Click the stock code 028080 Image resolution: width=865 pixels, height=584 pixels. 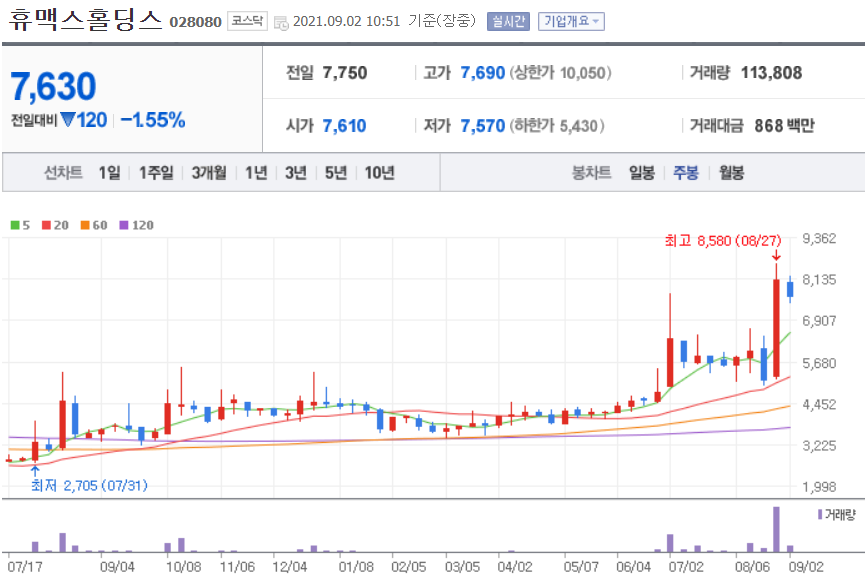(195, 22)
